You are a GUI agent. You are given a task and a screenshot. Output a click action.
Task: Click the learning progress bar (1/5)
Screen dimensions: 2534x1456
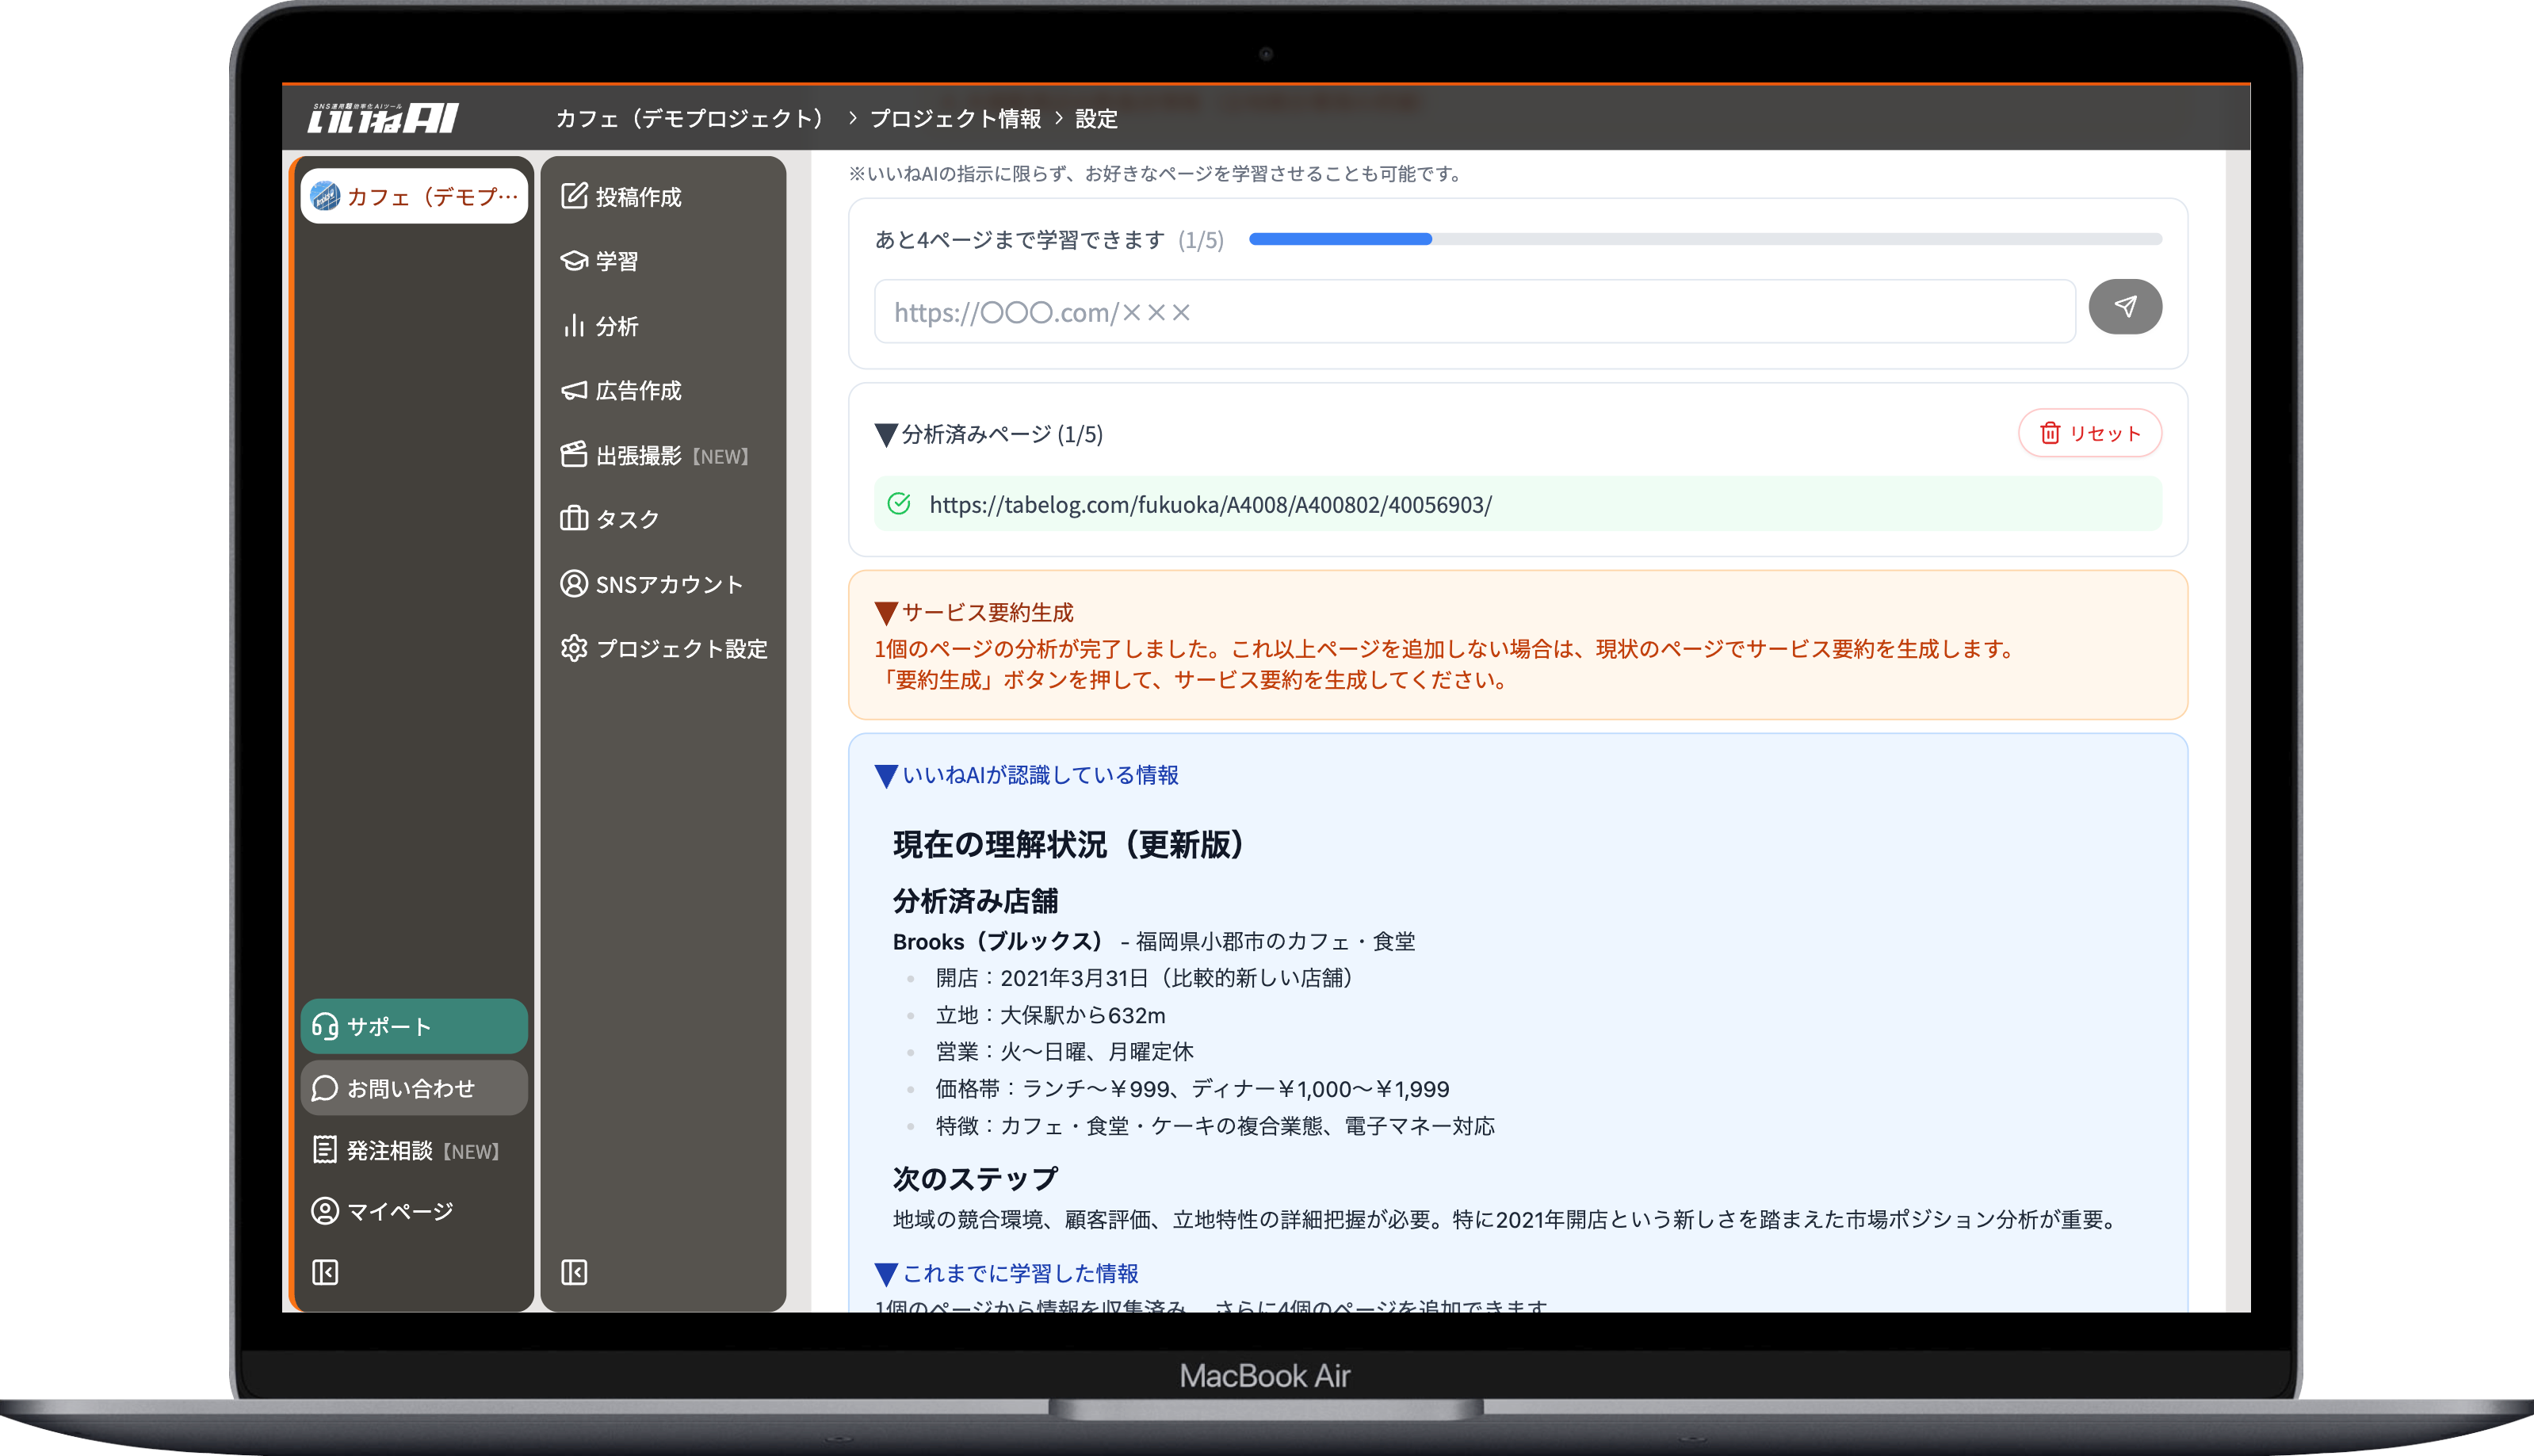click(1705, 239)
